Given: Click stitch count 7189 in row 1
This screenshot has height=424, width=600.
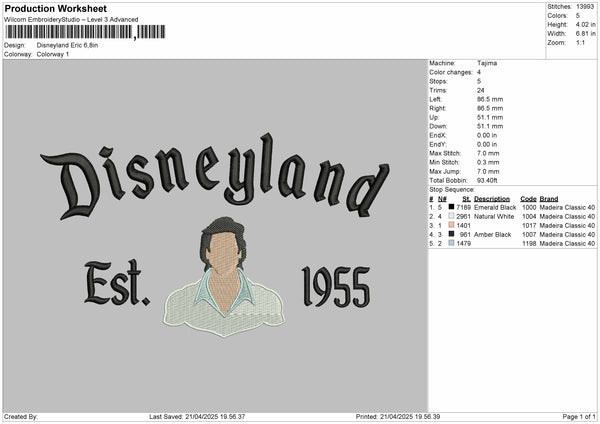Looking at the screenshot, I should coord(463,207).
